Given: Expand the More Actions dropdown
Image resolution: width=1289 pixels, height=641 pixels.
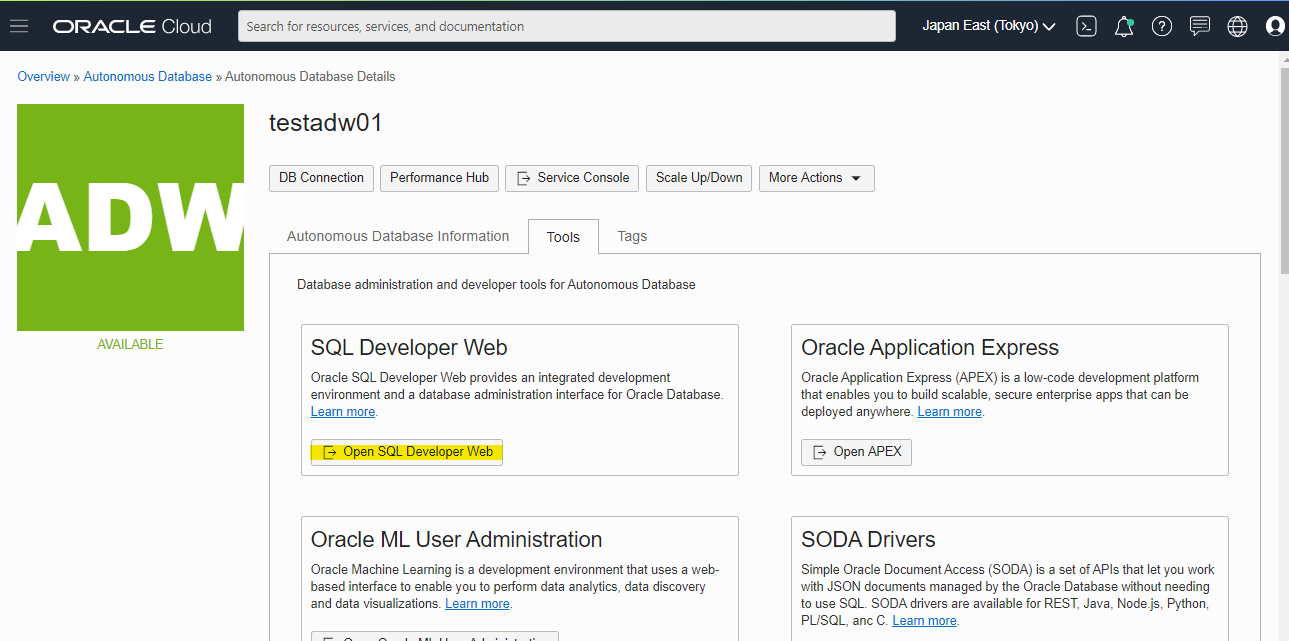Looking at the screenshot, I should [x=816, y=178].
